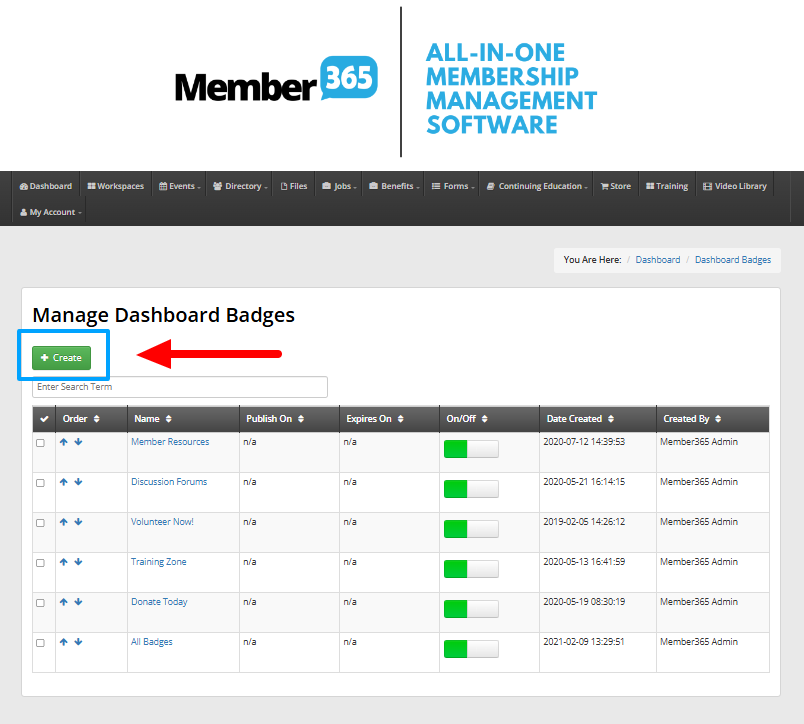Expand the Events dropdown menu
Screen dimensions: 804x724
click(180, 186)
